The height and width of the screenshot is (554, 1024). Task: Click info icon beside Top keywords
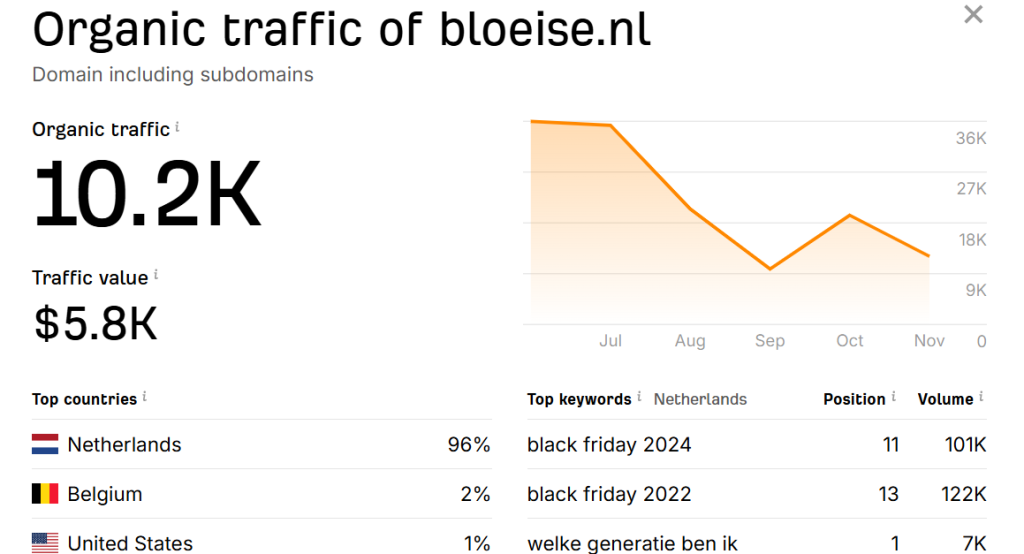639,397
